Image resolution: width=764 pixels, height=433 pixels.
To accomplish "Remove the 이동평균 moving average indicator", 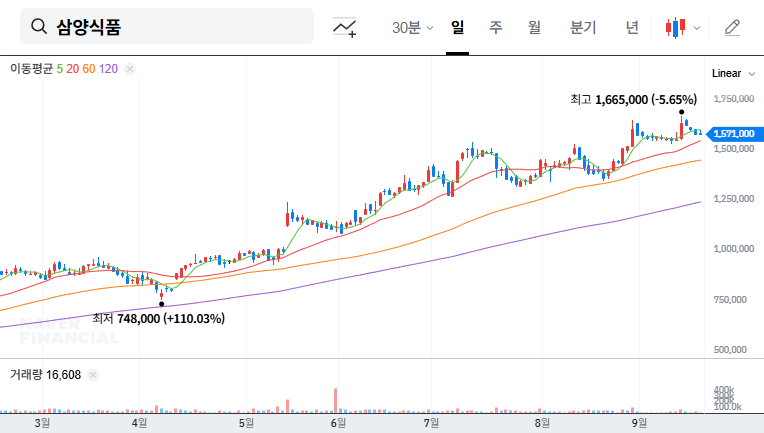I will (130, 69).
